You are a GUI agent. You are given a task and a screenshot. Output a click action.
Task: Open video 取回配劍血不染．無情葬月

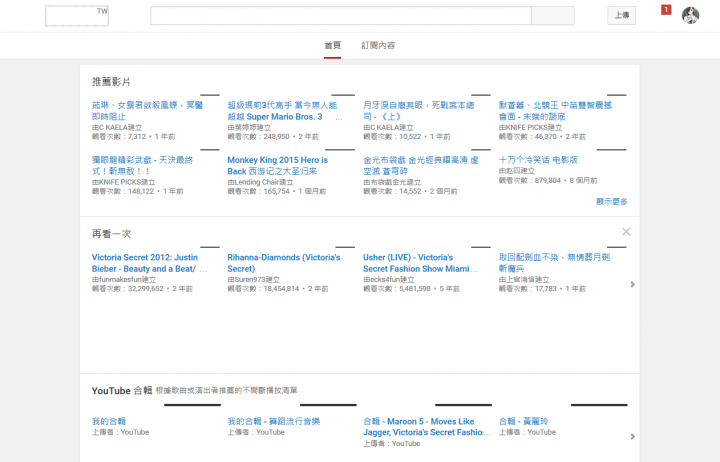pos(554,263)
